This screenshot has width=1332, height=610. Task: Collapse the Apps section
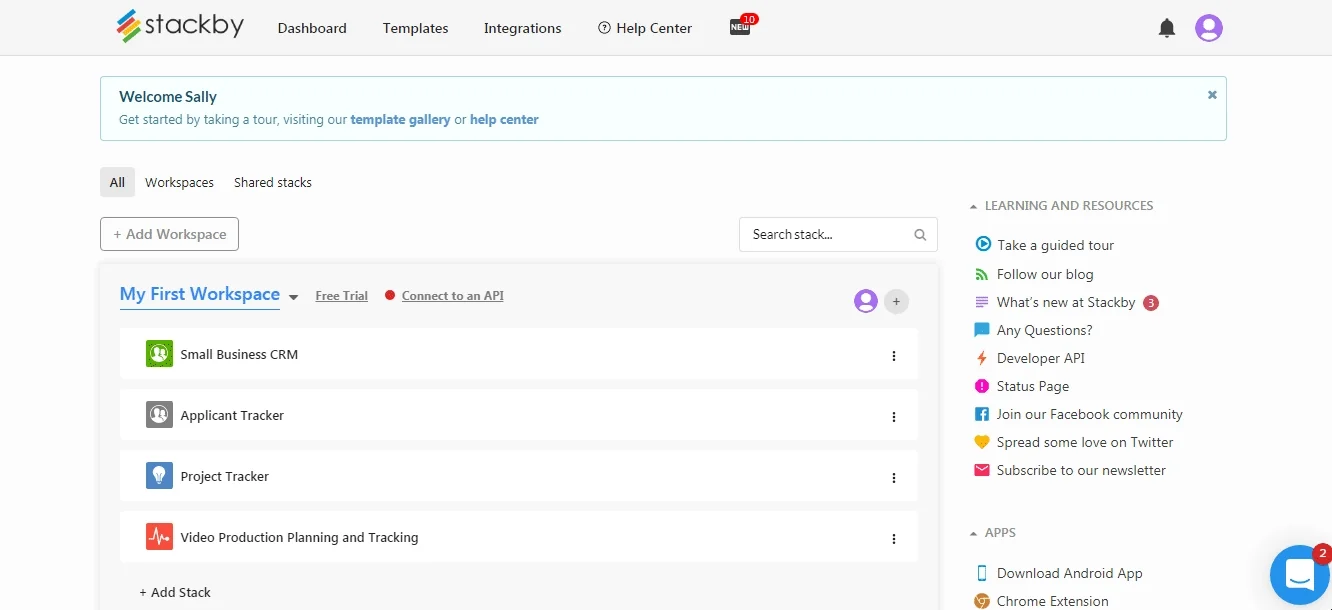(974, 534)
